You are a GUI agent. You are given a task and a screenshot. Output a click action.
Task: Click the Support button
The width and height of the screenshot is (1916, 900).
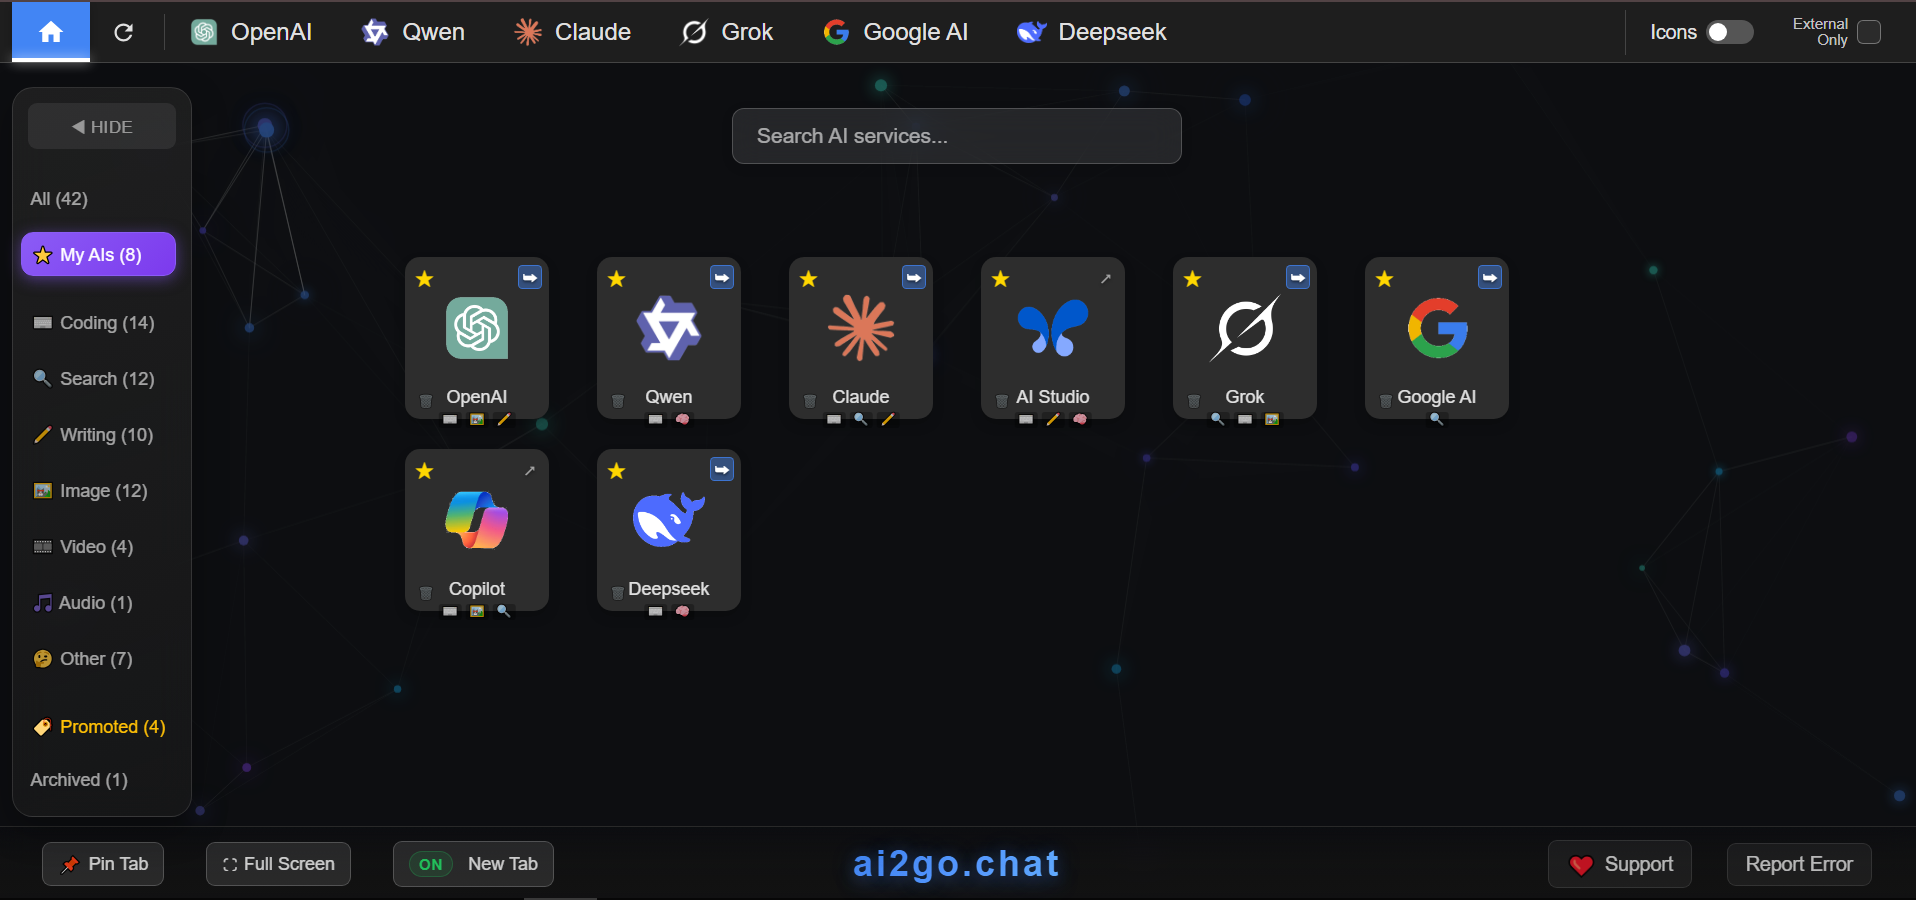[1619, 864]
